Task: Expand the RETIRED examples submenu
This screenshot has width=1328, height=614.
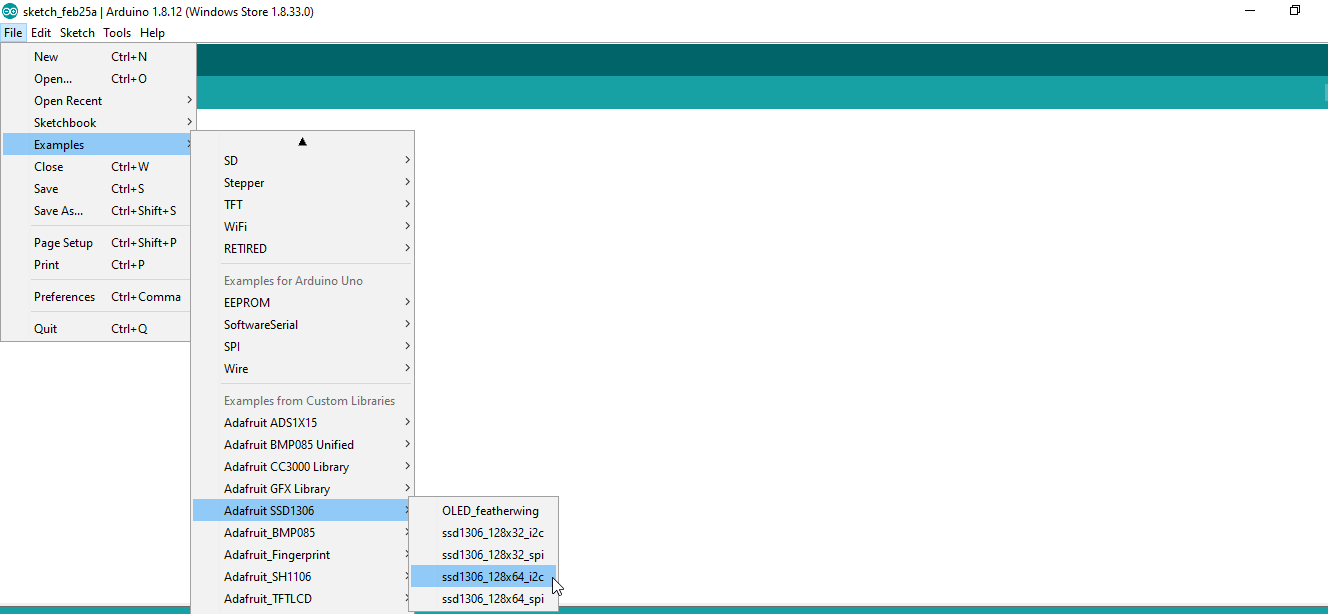Action: click(x=302, y=249)
